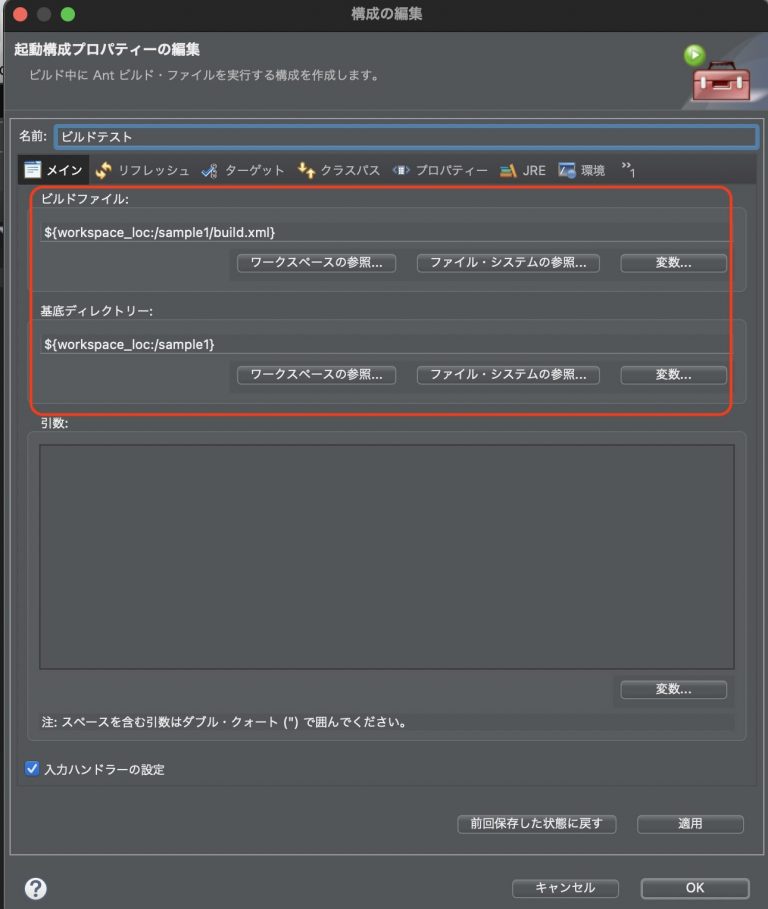Click the 適用 button
Image resolution: width=768 pixels, height=909 pixels.
click(x=690, y=824)
